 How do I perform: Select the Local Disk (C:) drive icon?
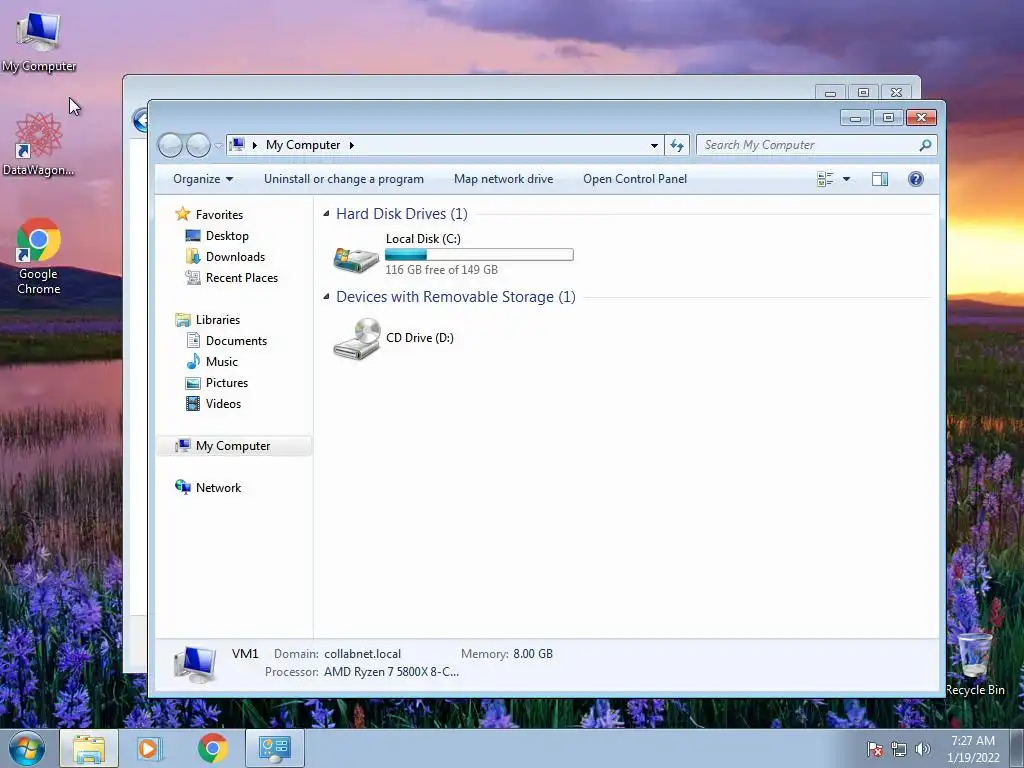pos(356,259)
